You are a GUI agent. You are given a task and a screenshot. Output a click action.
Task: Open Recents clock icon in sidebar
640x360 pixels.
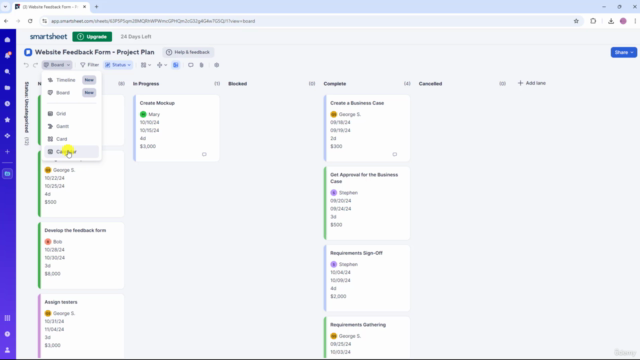7,104
